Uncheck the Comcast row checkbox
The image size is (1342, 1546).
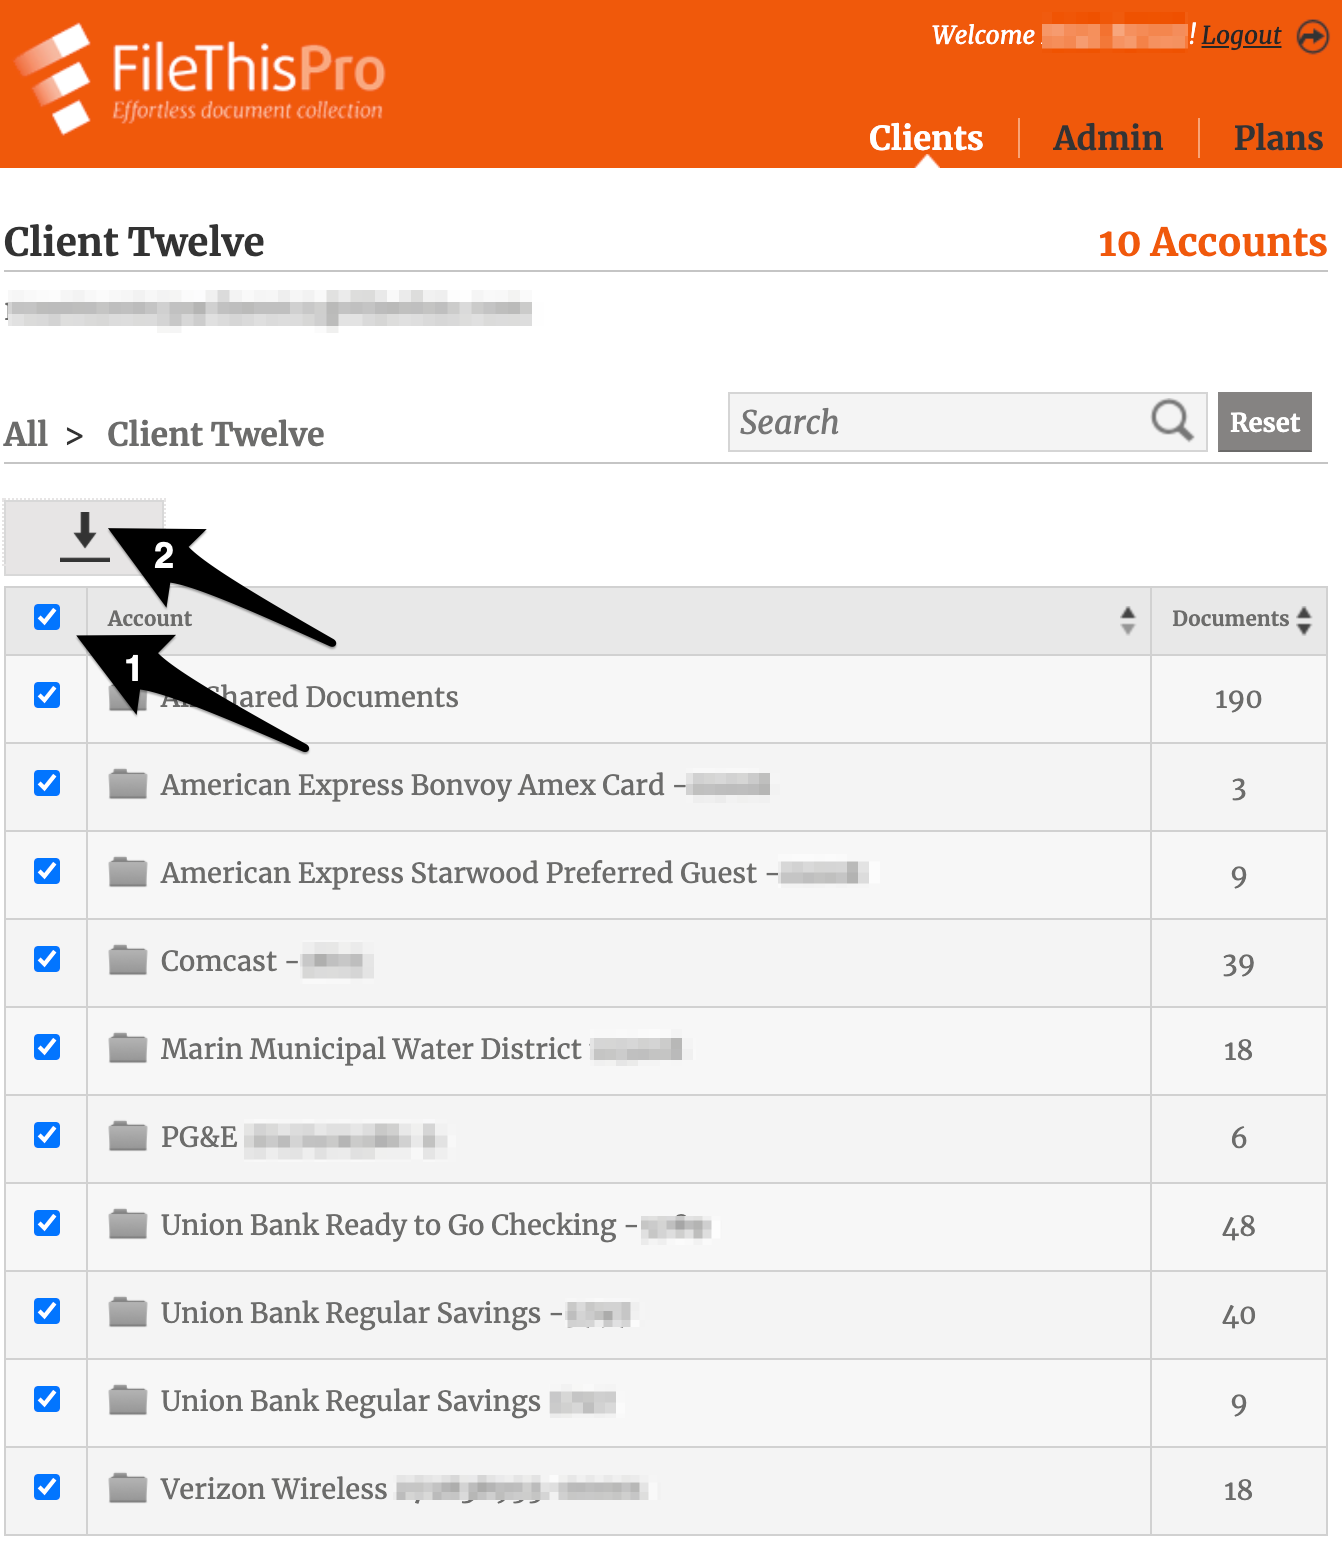click(x=47, y=959)
